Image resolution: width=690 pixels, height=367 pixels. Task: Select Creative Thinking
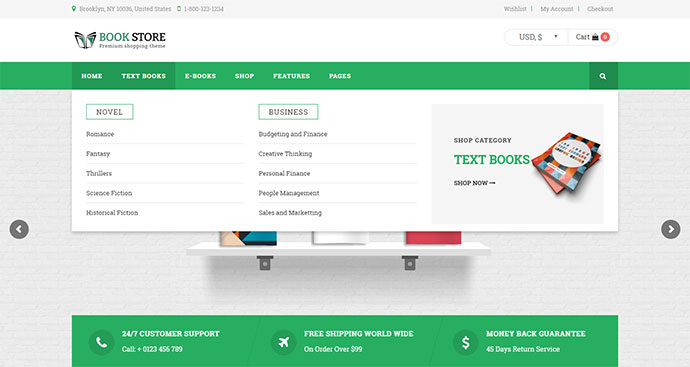pos(285,154)
